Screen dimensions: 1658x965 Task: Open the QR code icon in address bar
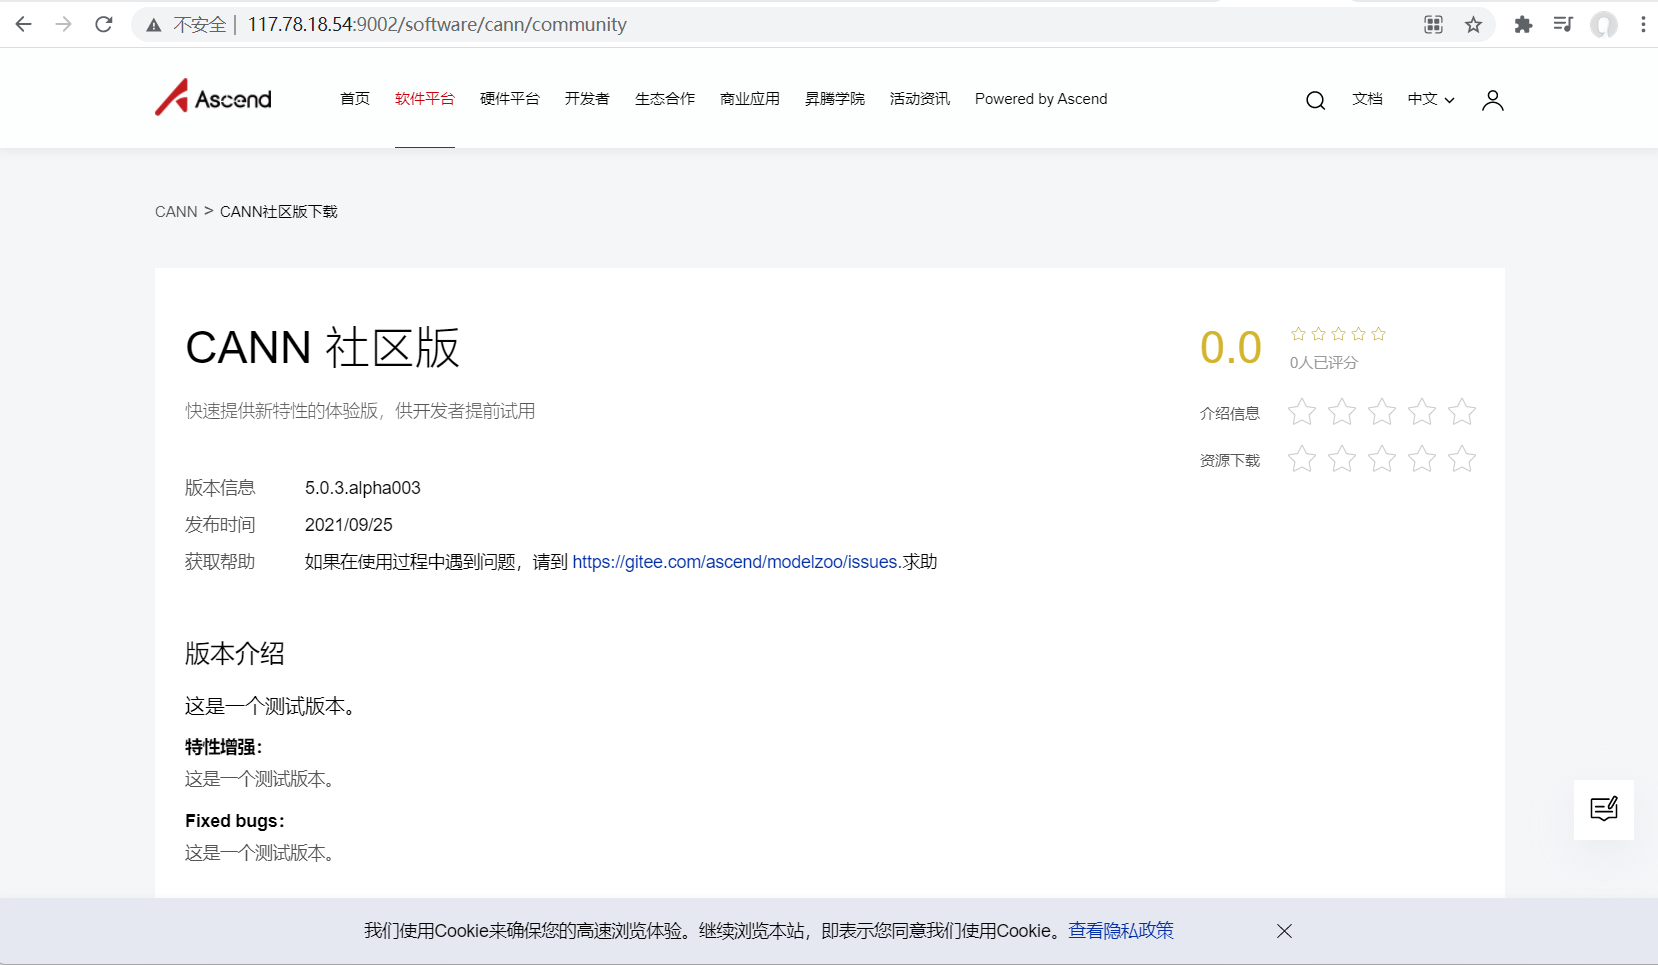pos(1433,25)
